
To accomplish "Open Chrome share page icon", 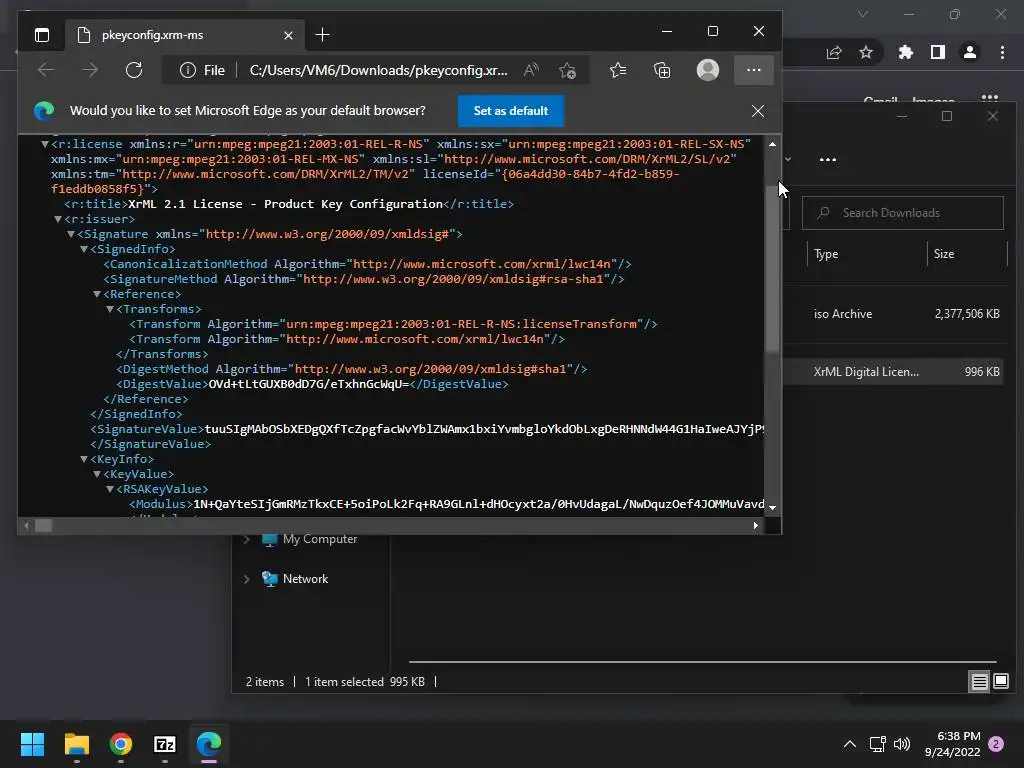I will pyautogui.click(x=834, y=53).
